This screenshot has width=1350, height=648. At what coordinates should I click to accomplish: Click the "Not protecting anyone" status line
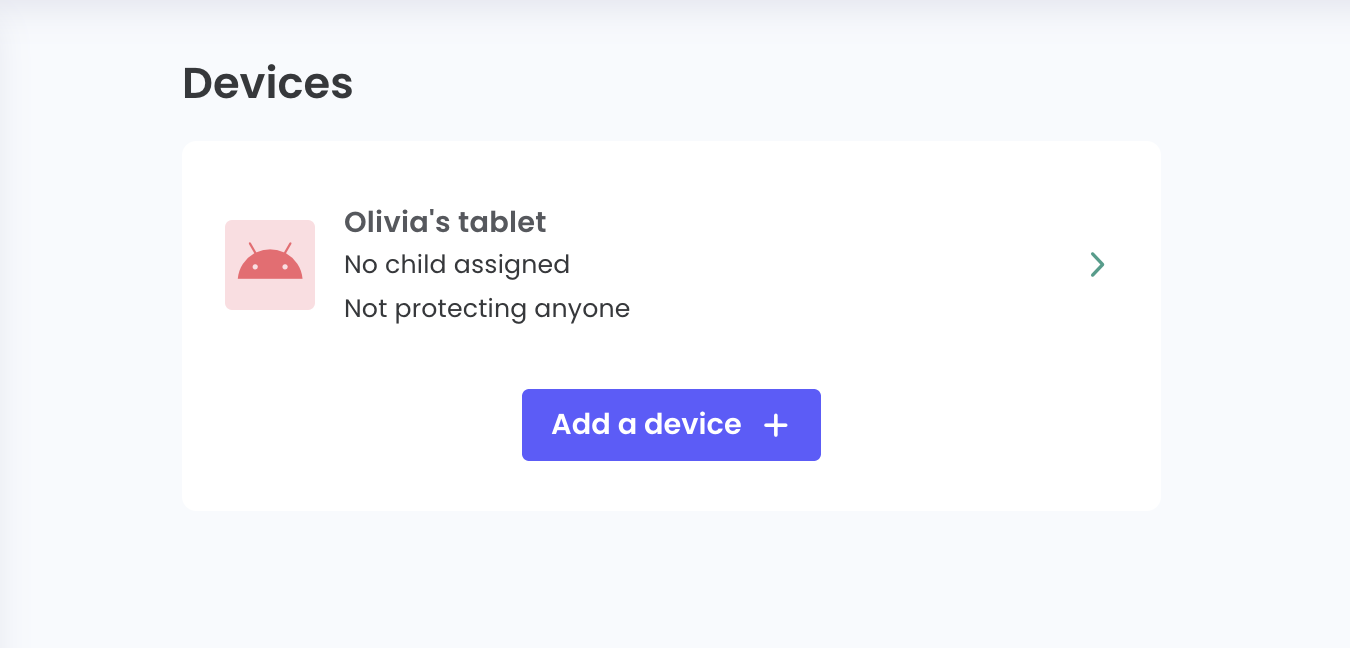coord(487,308)
